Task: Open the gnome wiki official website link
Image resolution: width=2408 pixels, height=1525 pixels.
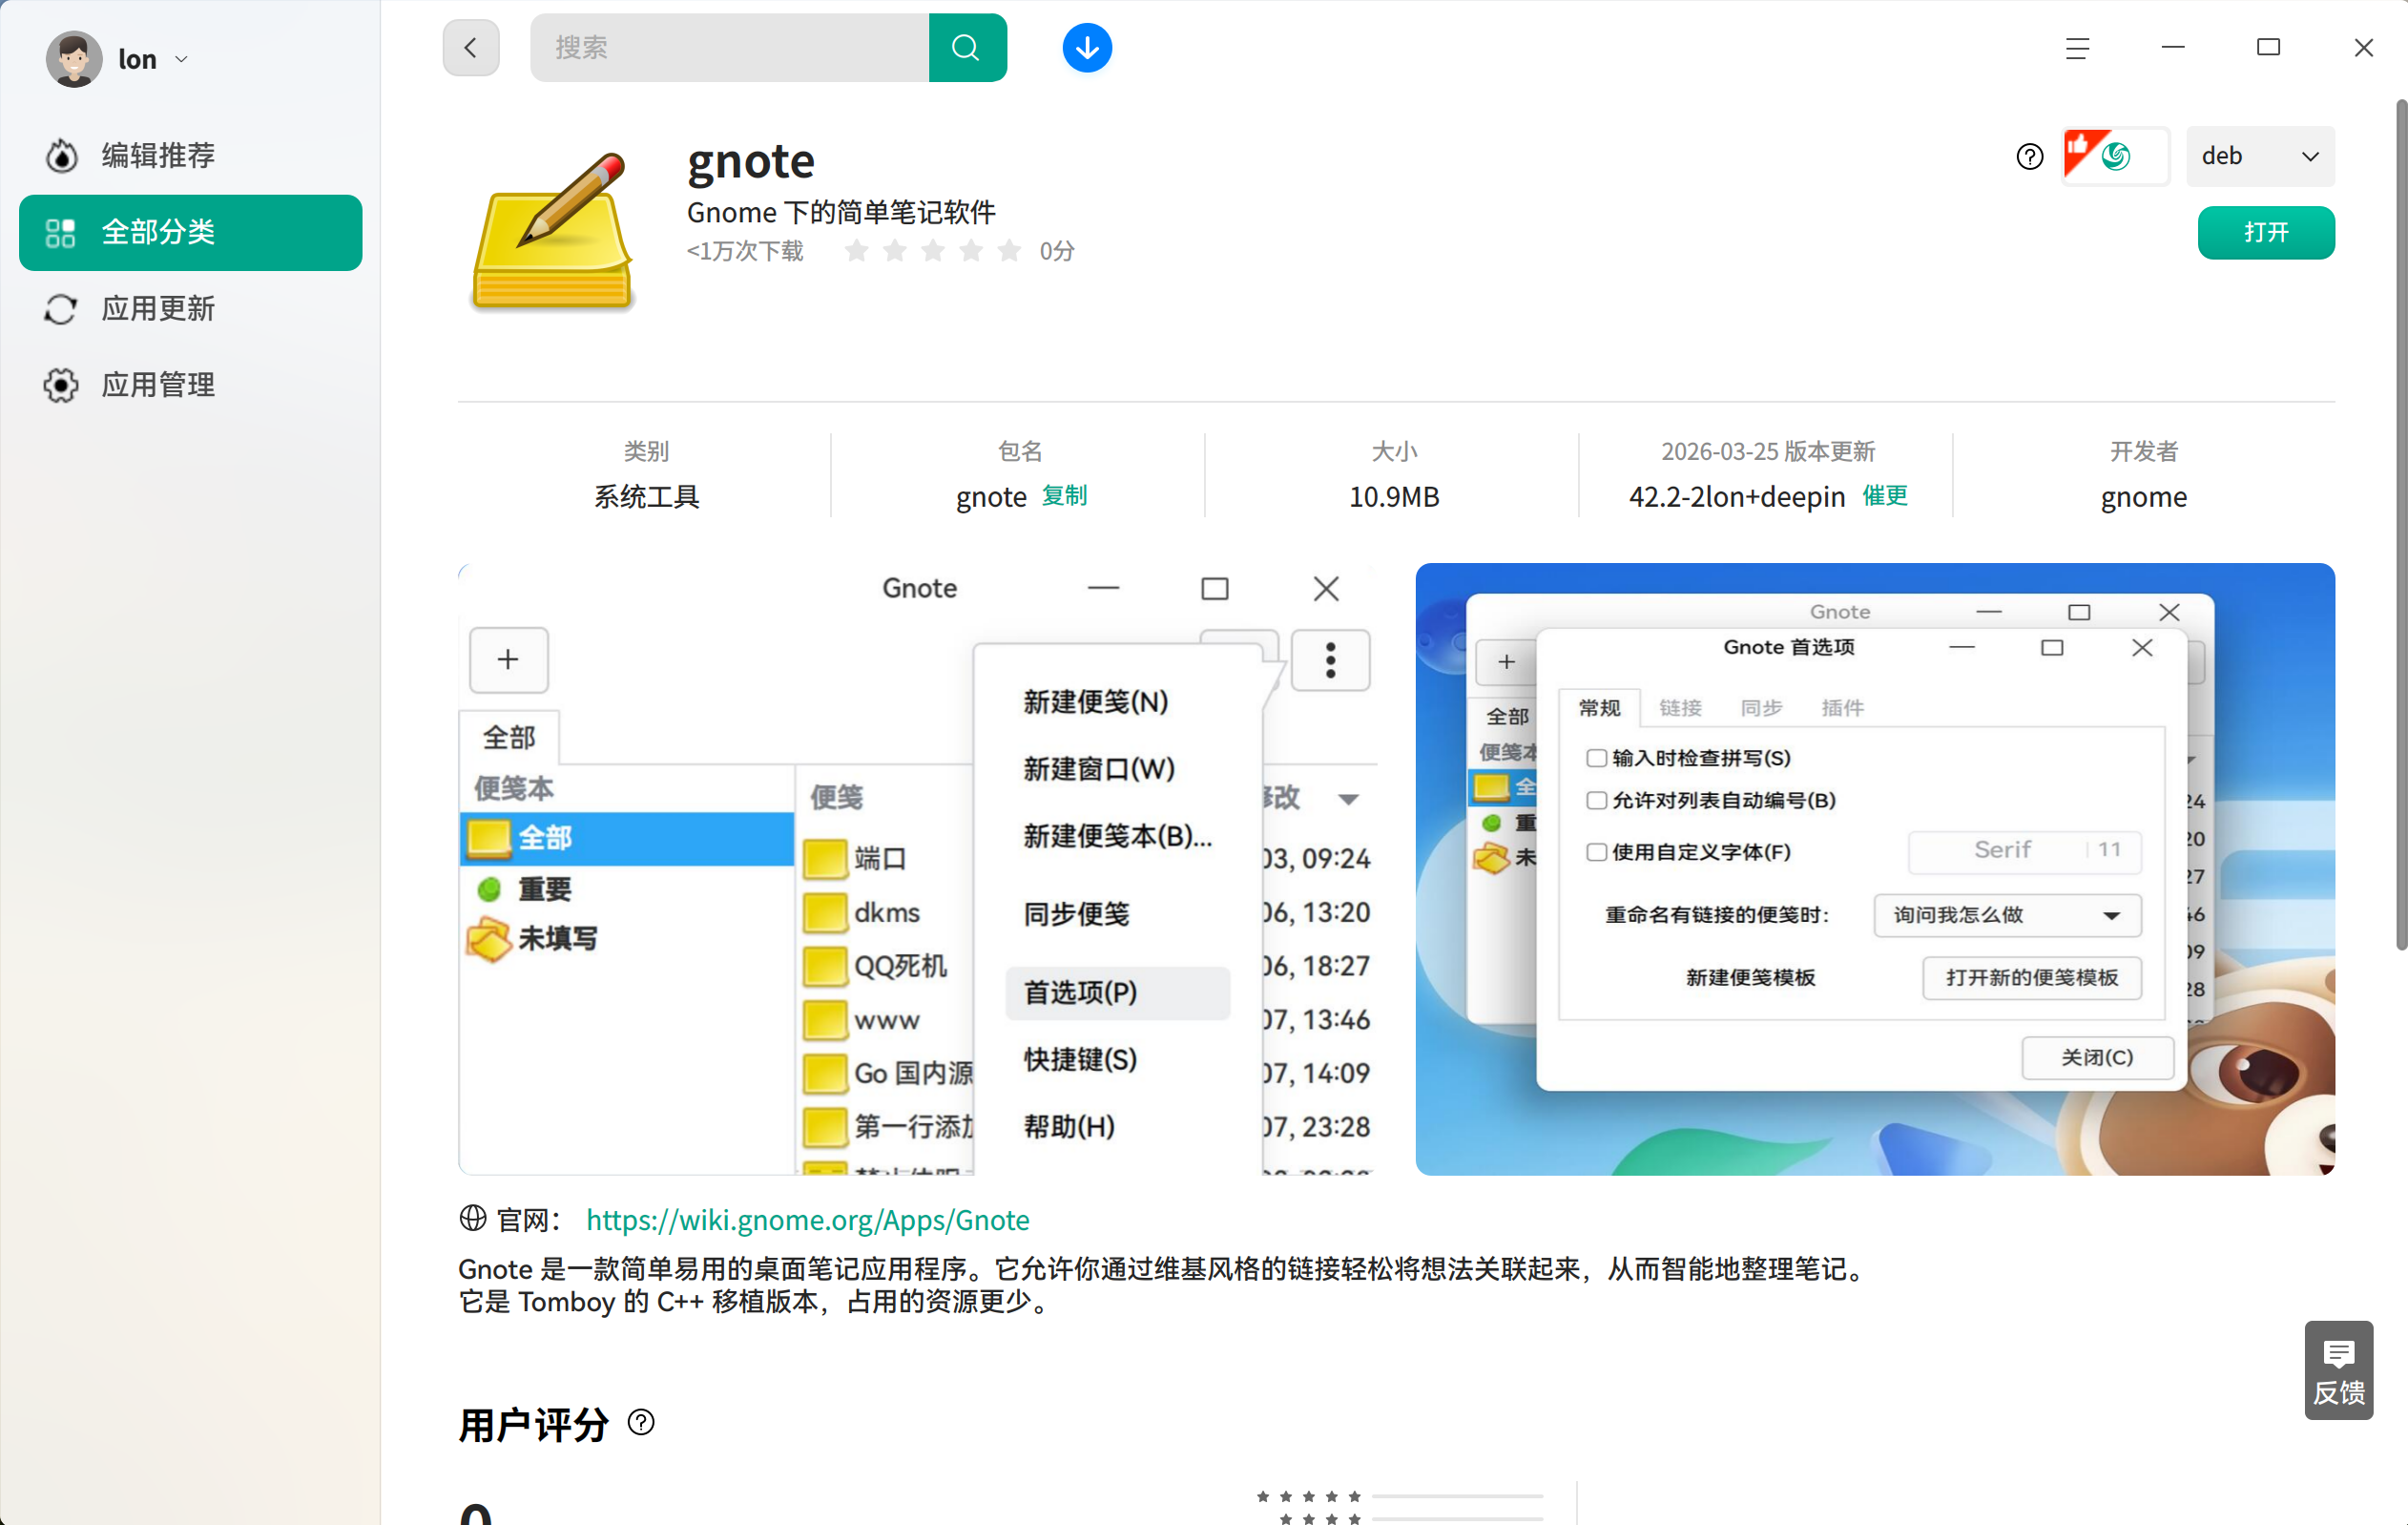Action: click(x=808, y=1219)
